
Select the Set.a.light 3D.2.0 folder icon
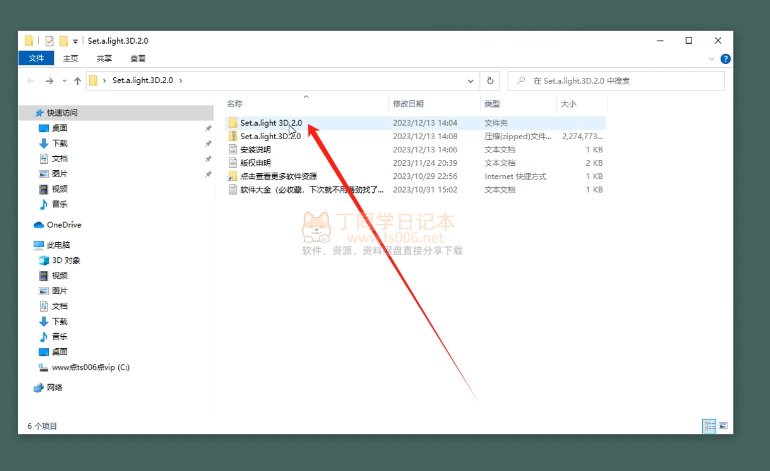(233, 123)
